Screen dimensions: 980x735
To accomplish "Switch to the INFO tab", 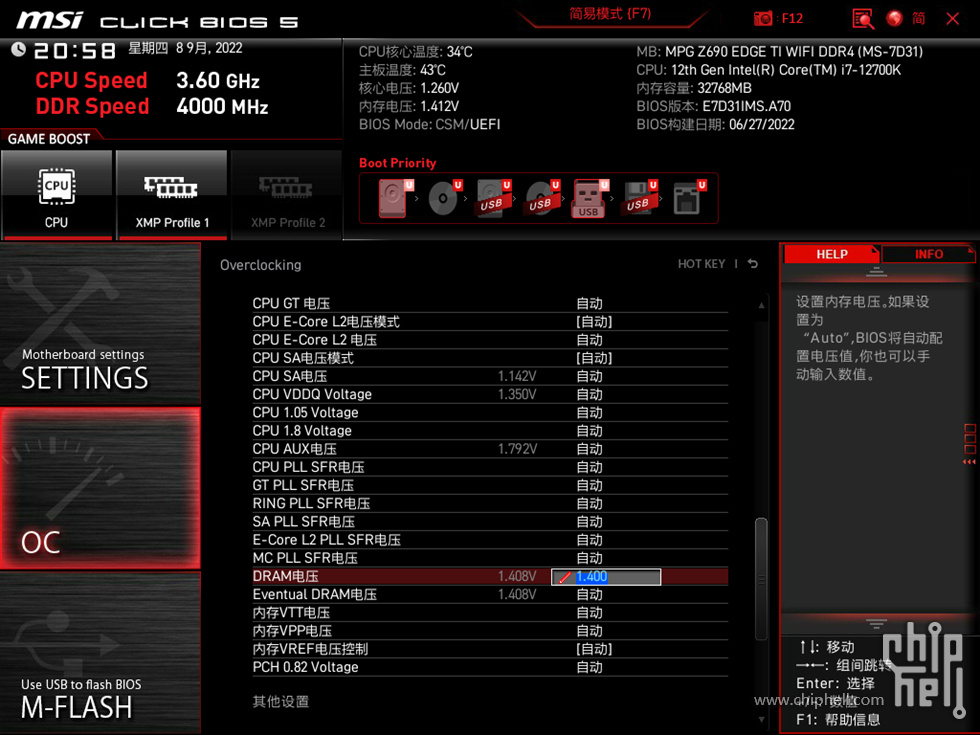I will coord(929,254).
